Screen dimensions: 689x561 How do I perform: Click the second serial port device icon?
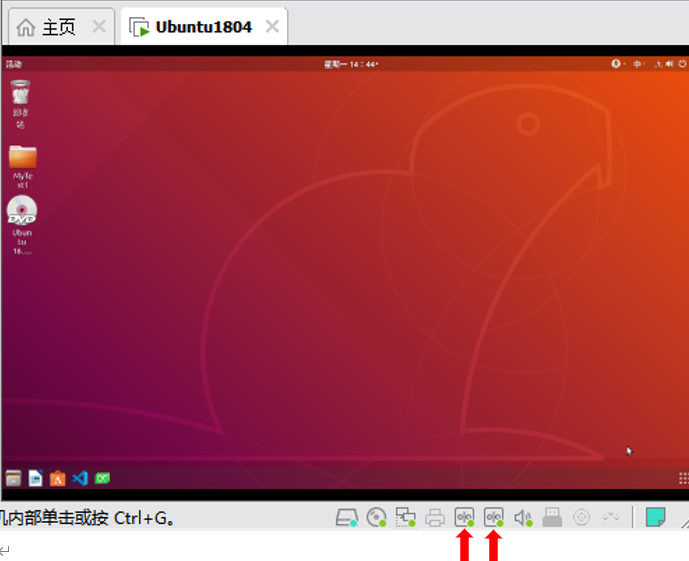(x=493, y=517)
